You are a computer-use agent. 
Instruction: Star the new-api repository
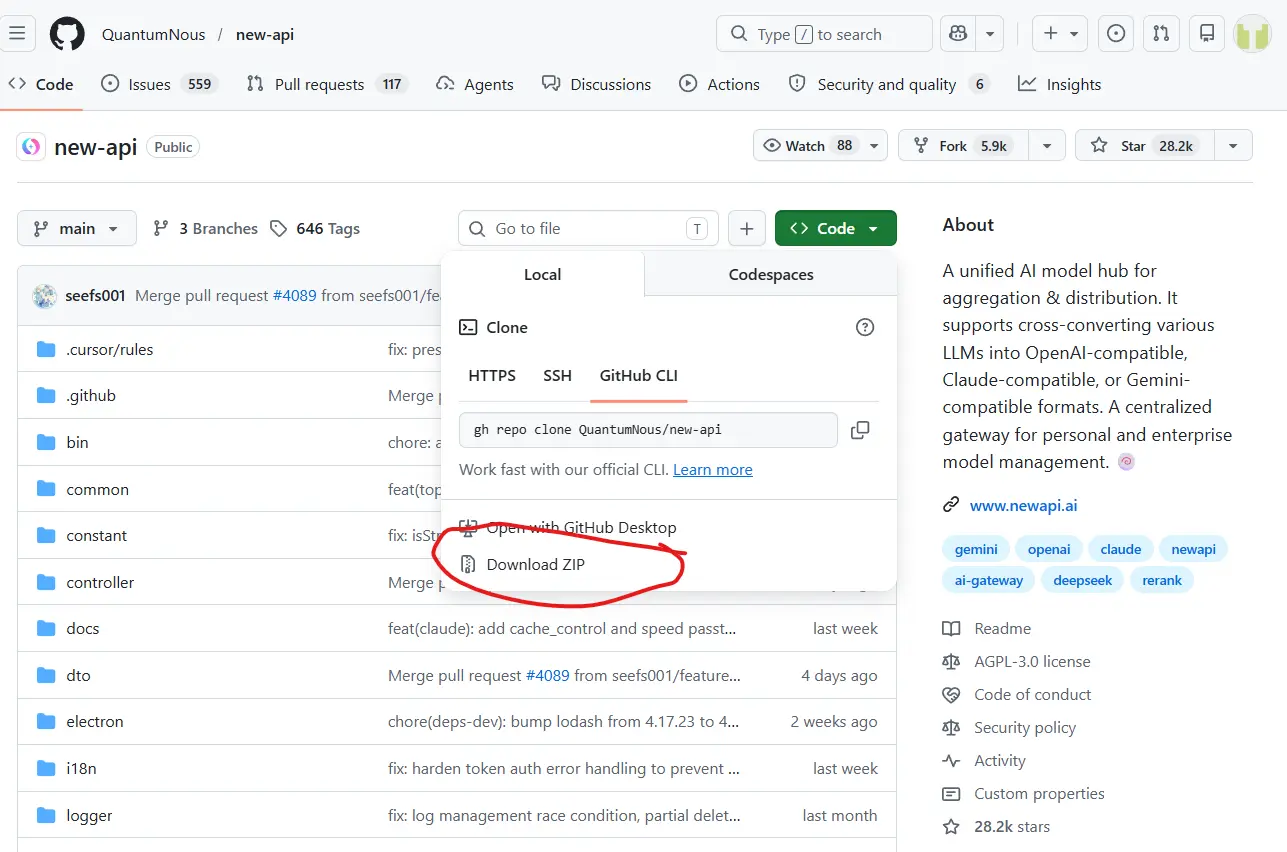pyautogui.click(x=1144, y=146)
